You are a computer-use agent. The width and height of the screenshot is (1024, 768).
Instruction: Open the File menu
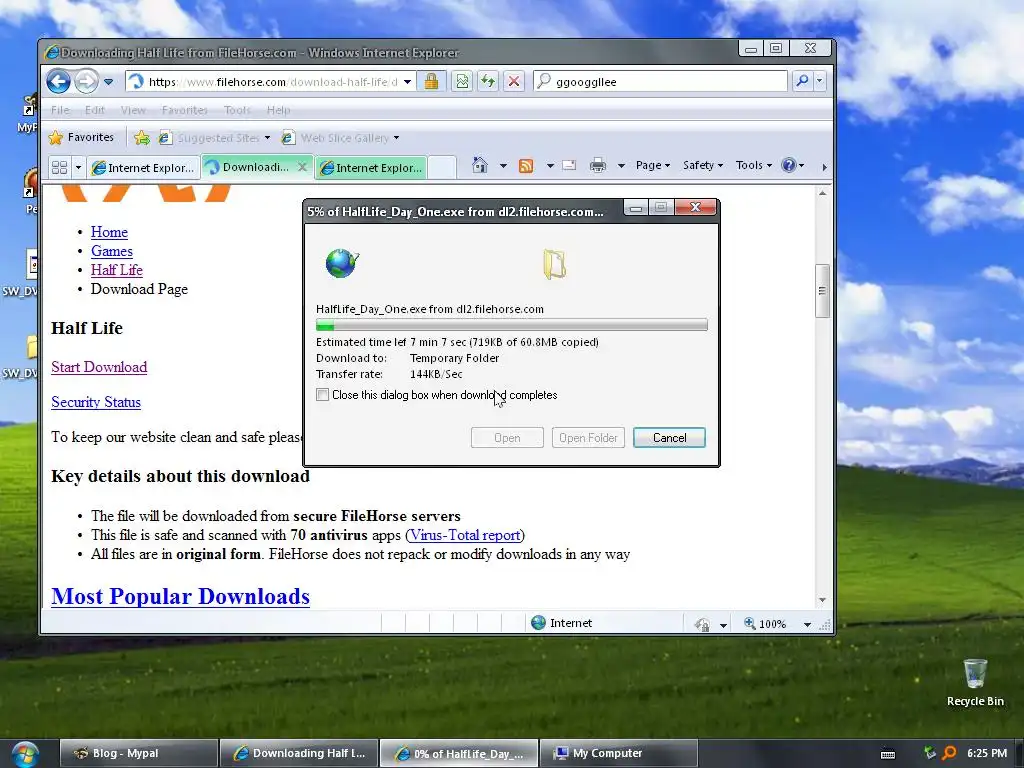pos(60,110)
